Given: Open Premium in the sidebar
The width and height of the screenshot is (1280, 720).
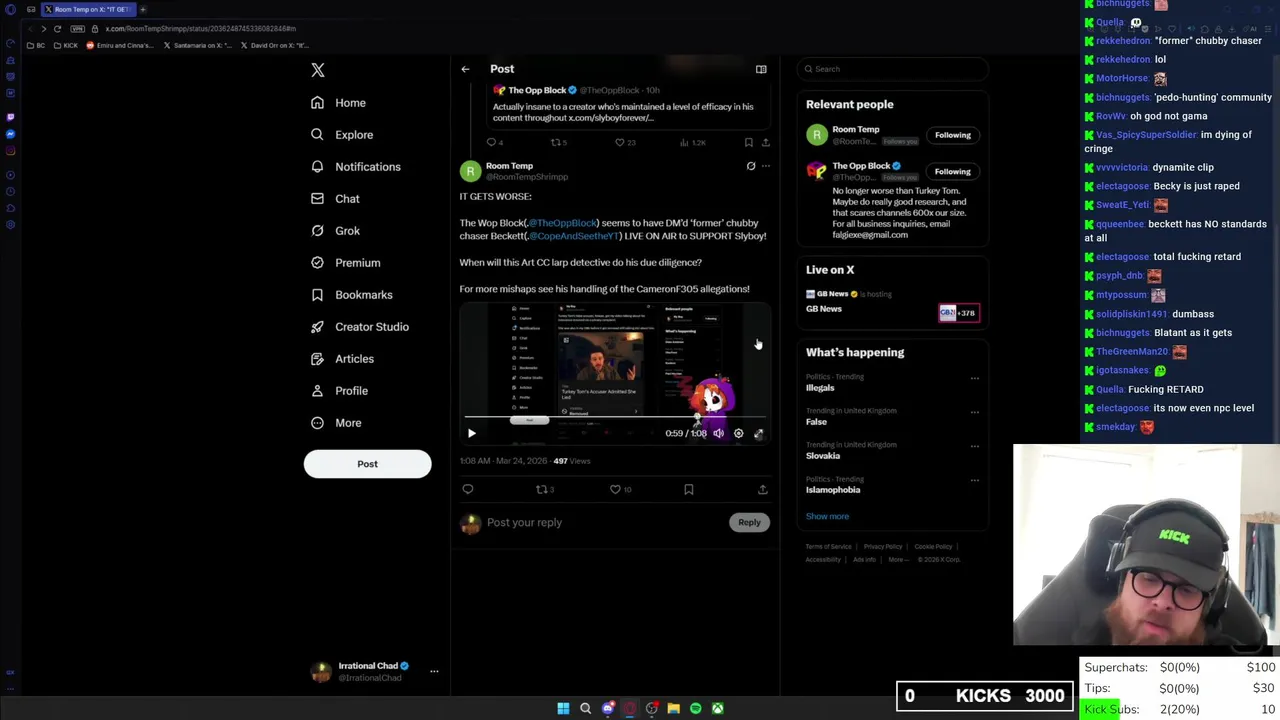Looking at the screenshot, I should [345, 263].
